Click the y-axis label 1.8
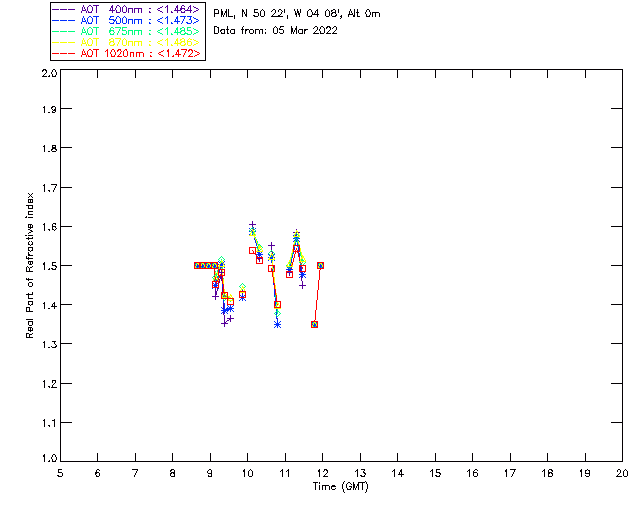This screenshot has height=512, width=640. coord(49,148)
